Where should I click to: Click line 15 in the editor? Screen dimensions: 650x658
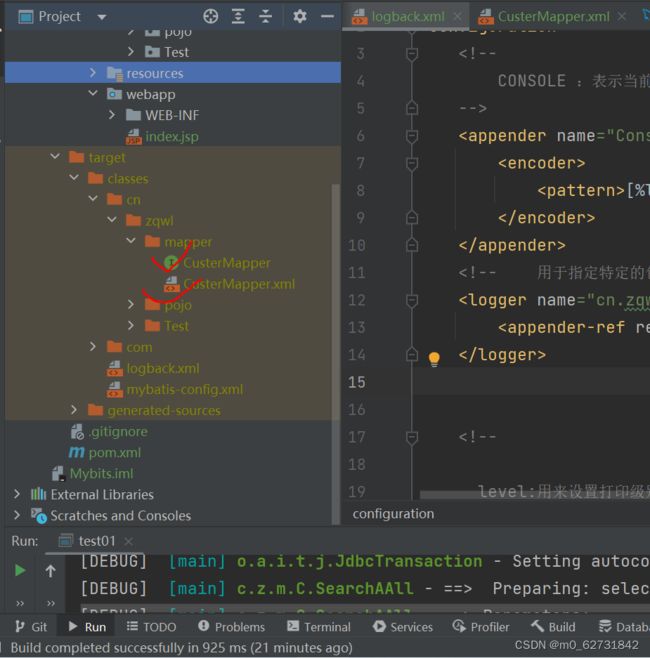point(531,382)
